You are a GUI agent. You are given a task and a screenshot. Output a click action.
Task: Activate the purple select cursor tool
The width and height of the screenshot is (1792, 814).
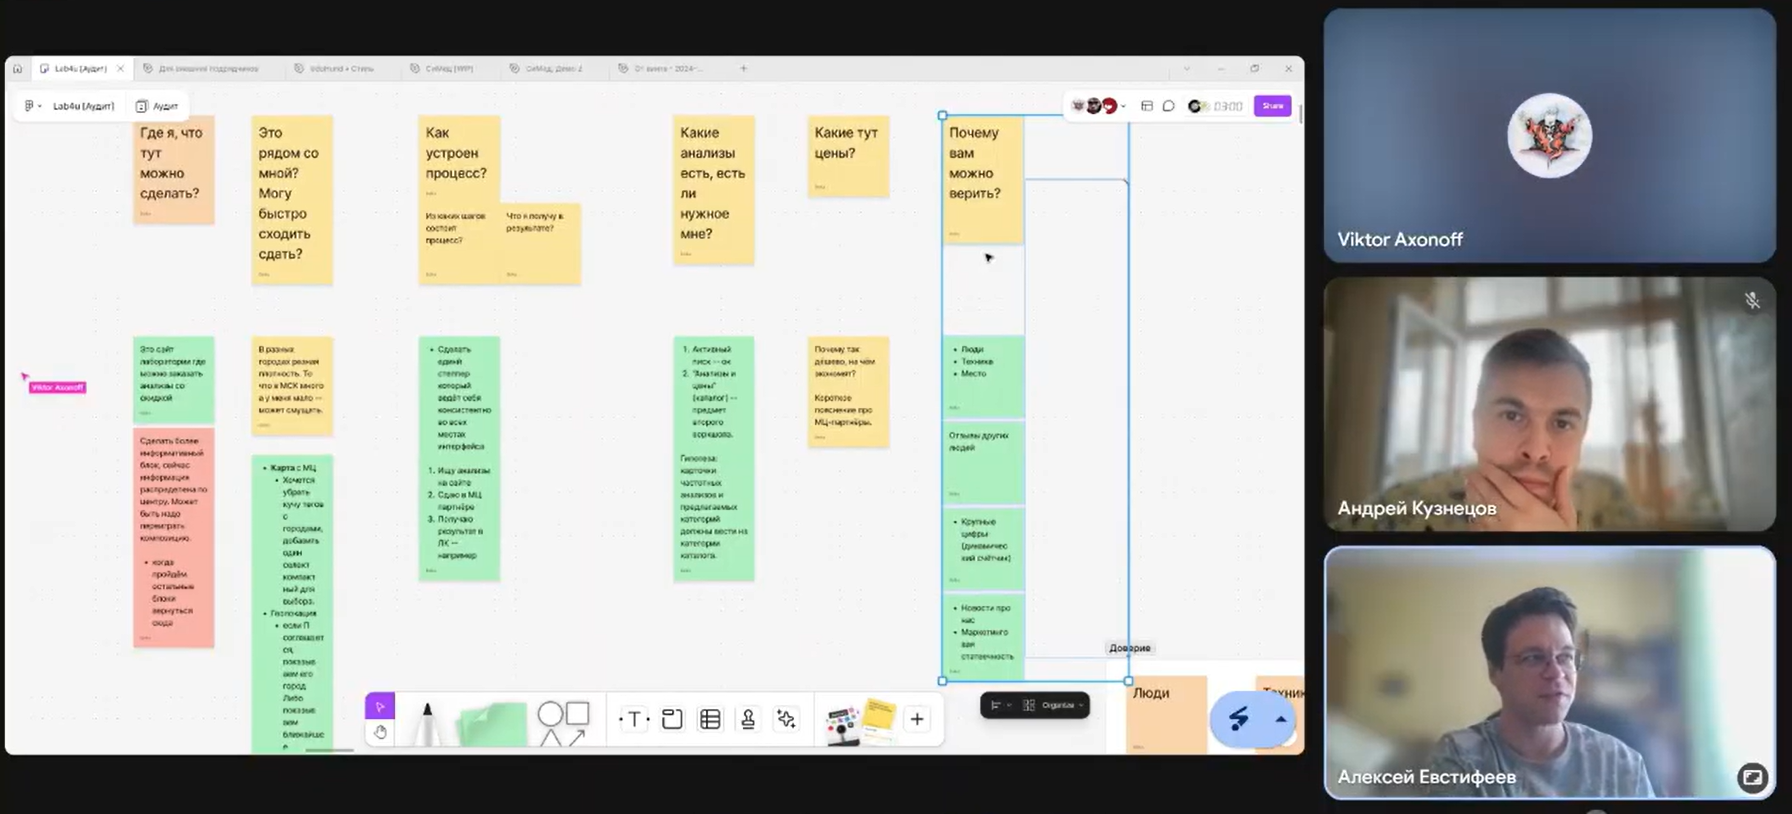[380, 706]
